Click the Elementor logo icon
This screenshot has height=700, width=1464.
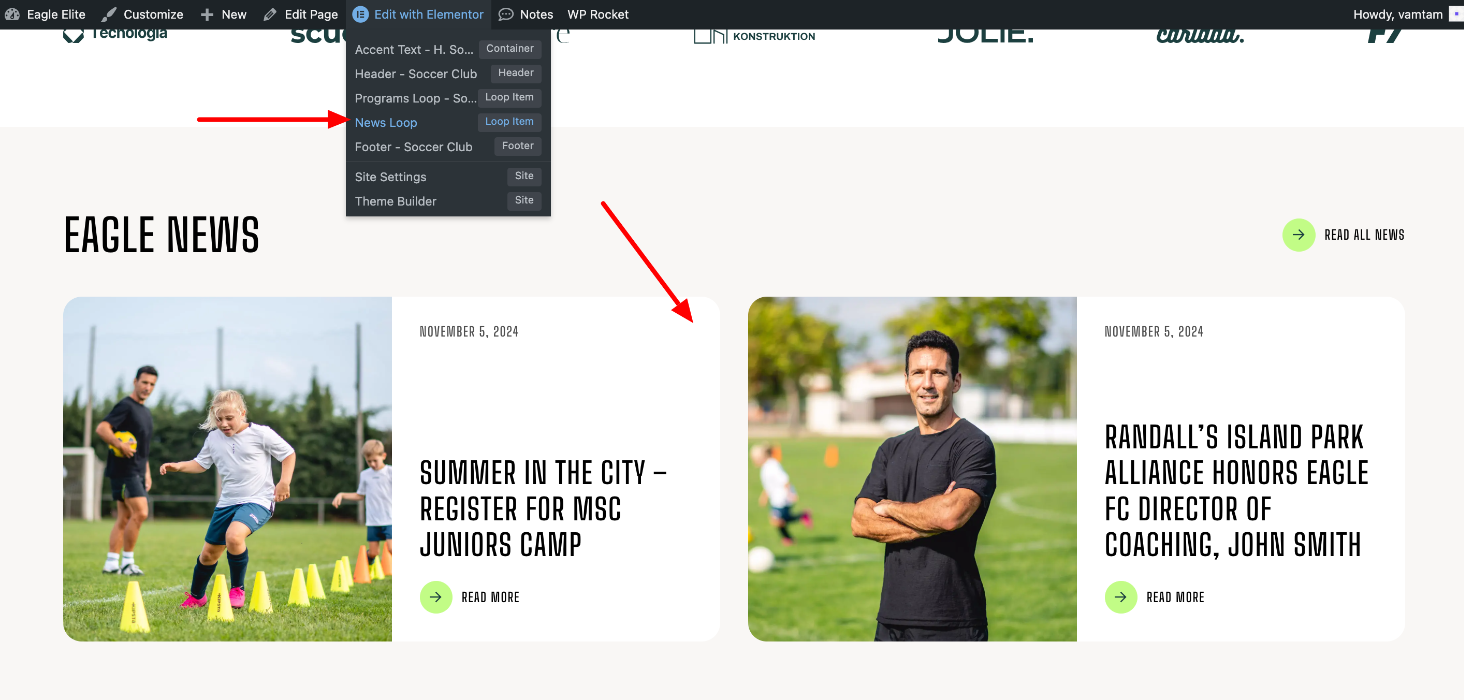361,14
